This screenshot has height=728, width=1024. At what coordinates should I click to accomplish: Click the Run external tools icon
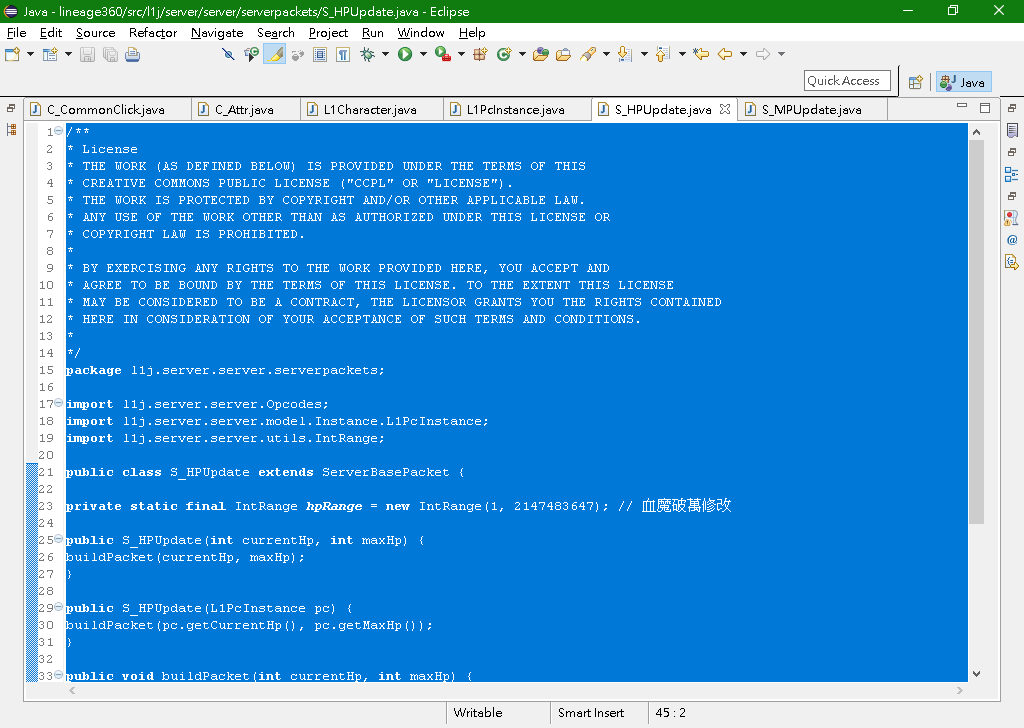point(442,55)
